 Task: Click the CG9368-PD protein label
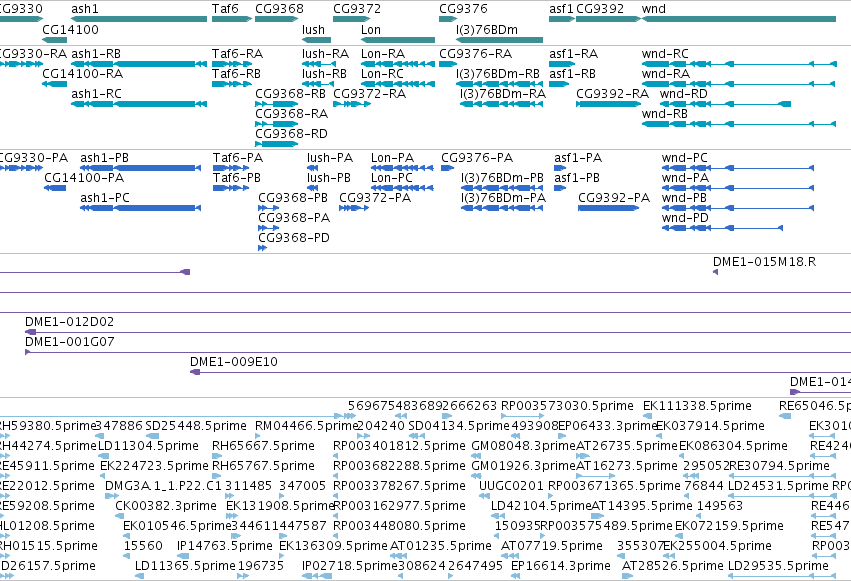coord(294,239)
